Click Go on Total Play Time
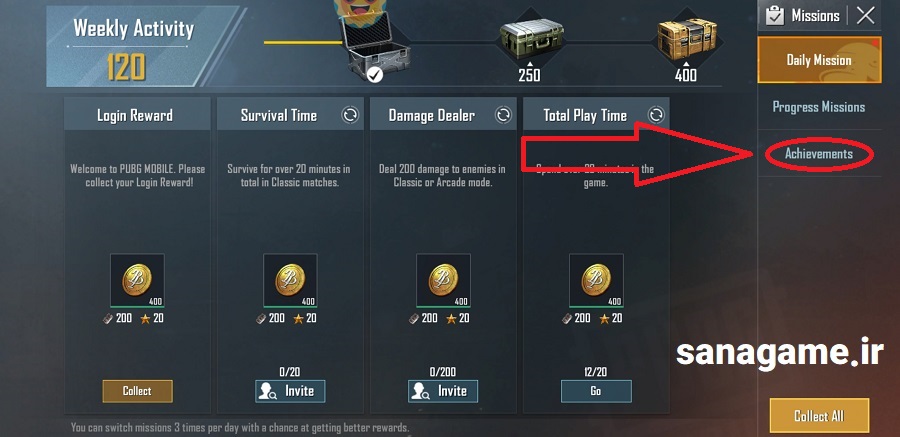The height and width of the screenshot is (437, 900). [x=596, y=391]
